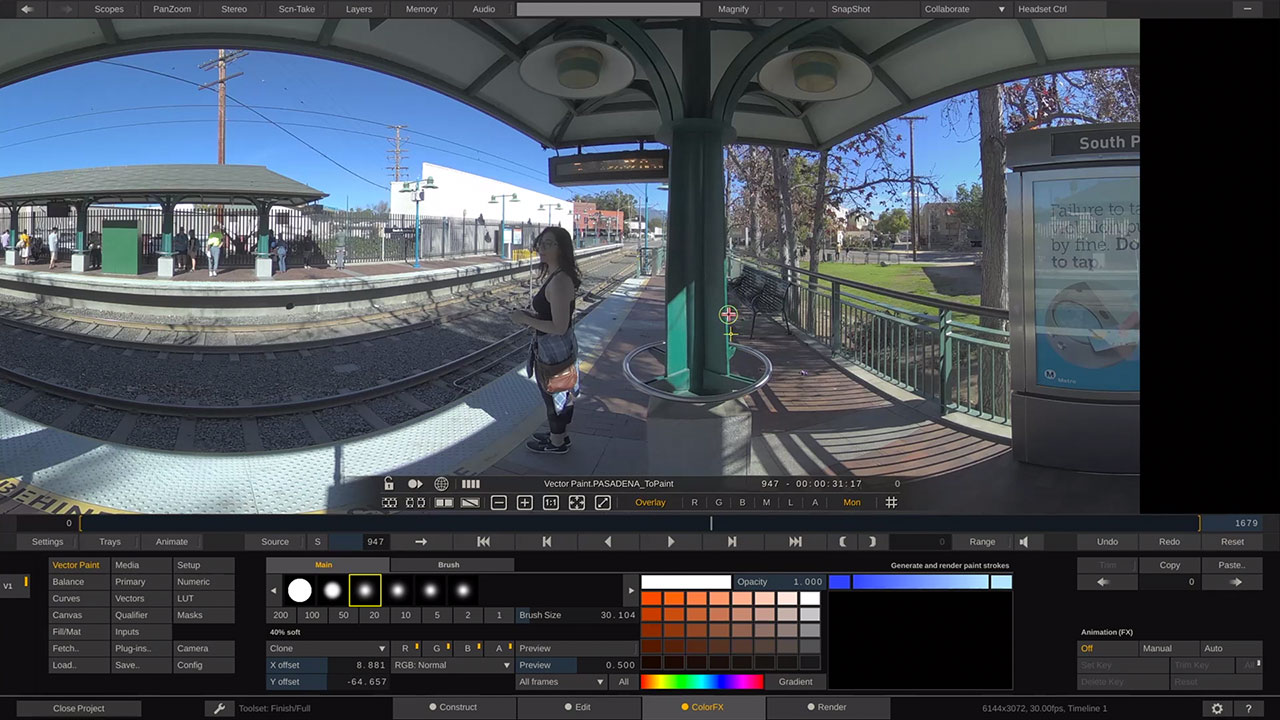1280x720 pixels.
Task: Click the fit-to-window icon in the viewer toolbar
Action: pyautogui.click(x=577, y=503)
